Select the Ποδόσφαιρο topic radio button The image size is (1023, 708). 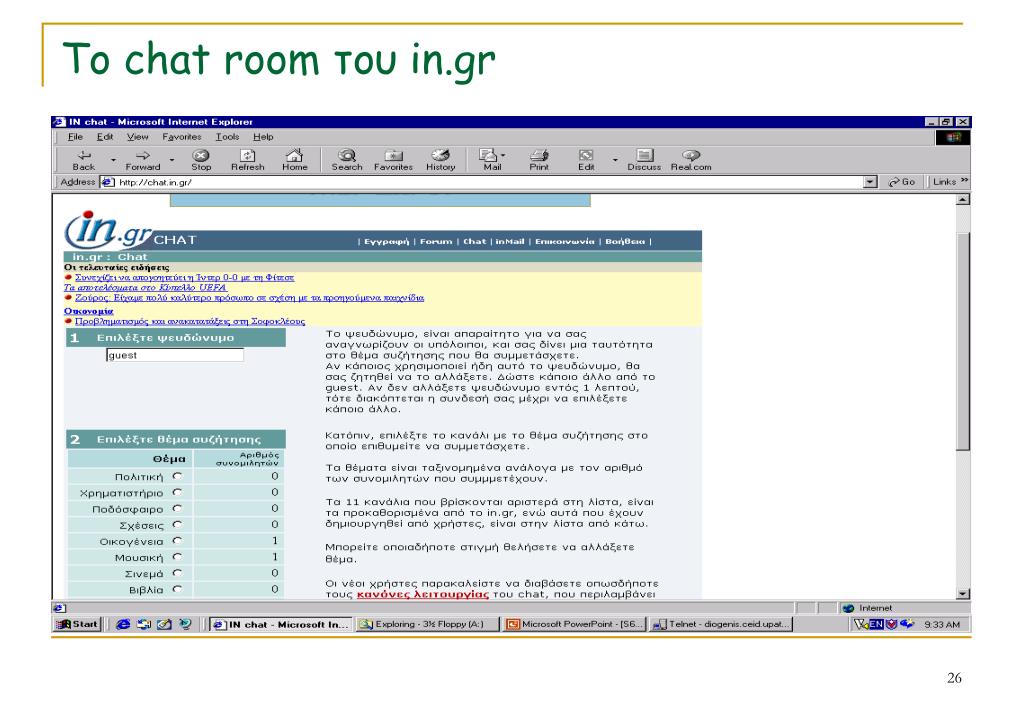click(x=177, y=508)
